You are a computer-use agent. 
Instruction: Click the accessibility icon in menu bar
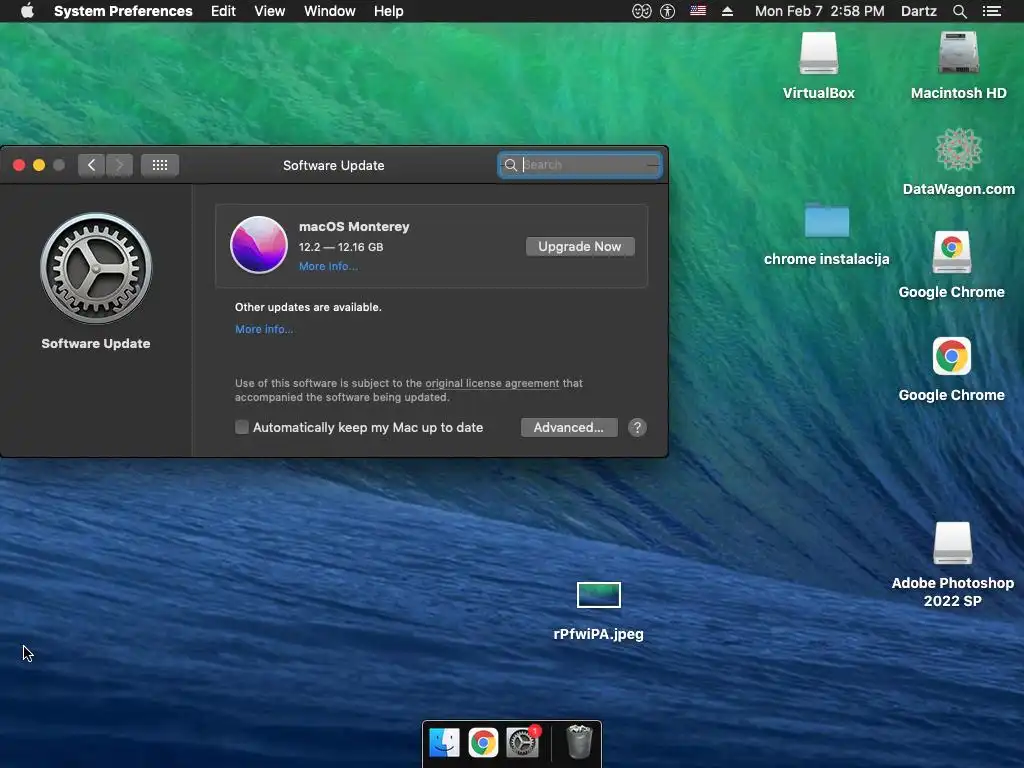[x=667, y=11]
